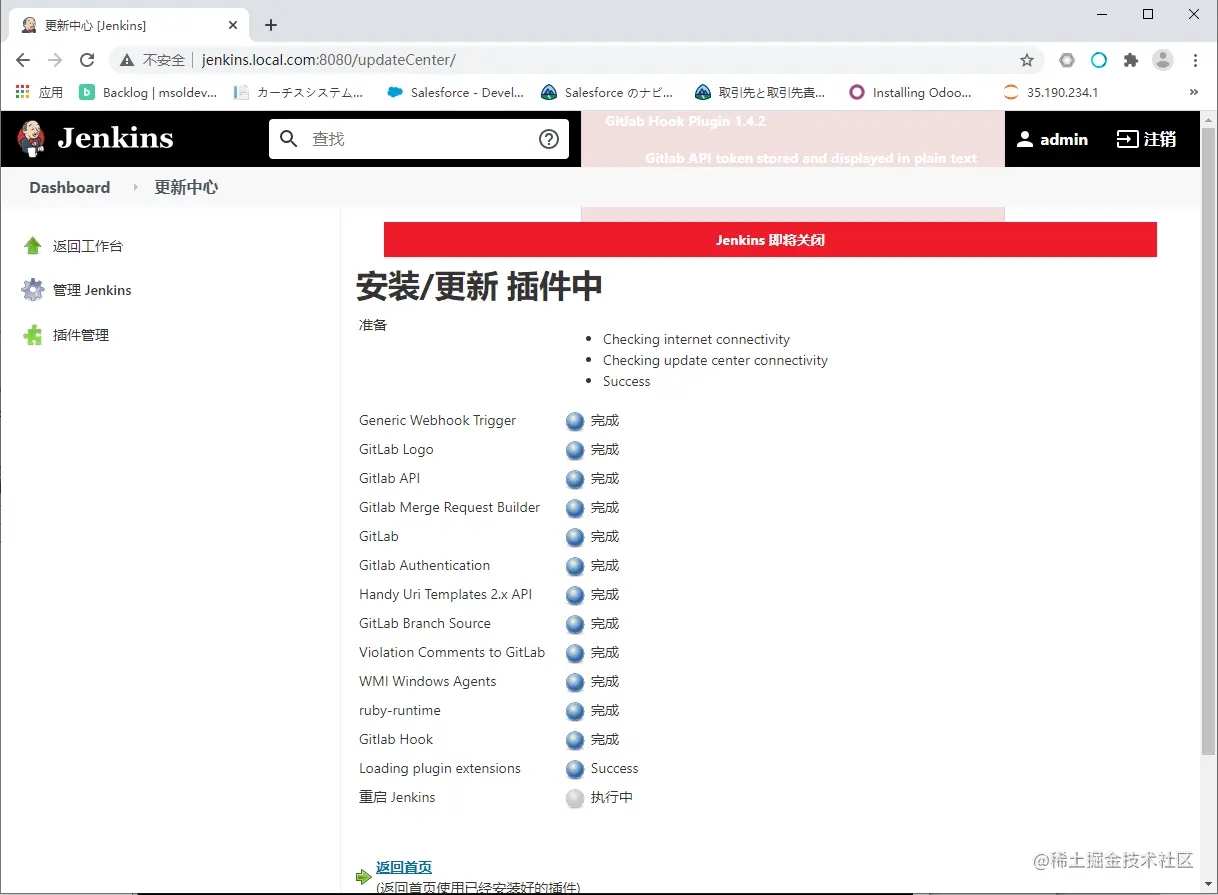
Task: Click the blue status ball for Gitlab Hook
Action: tap(575, 740)
